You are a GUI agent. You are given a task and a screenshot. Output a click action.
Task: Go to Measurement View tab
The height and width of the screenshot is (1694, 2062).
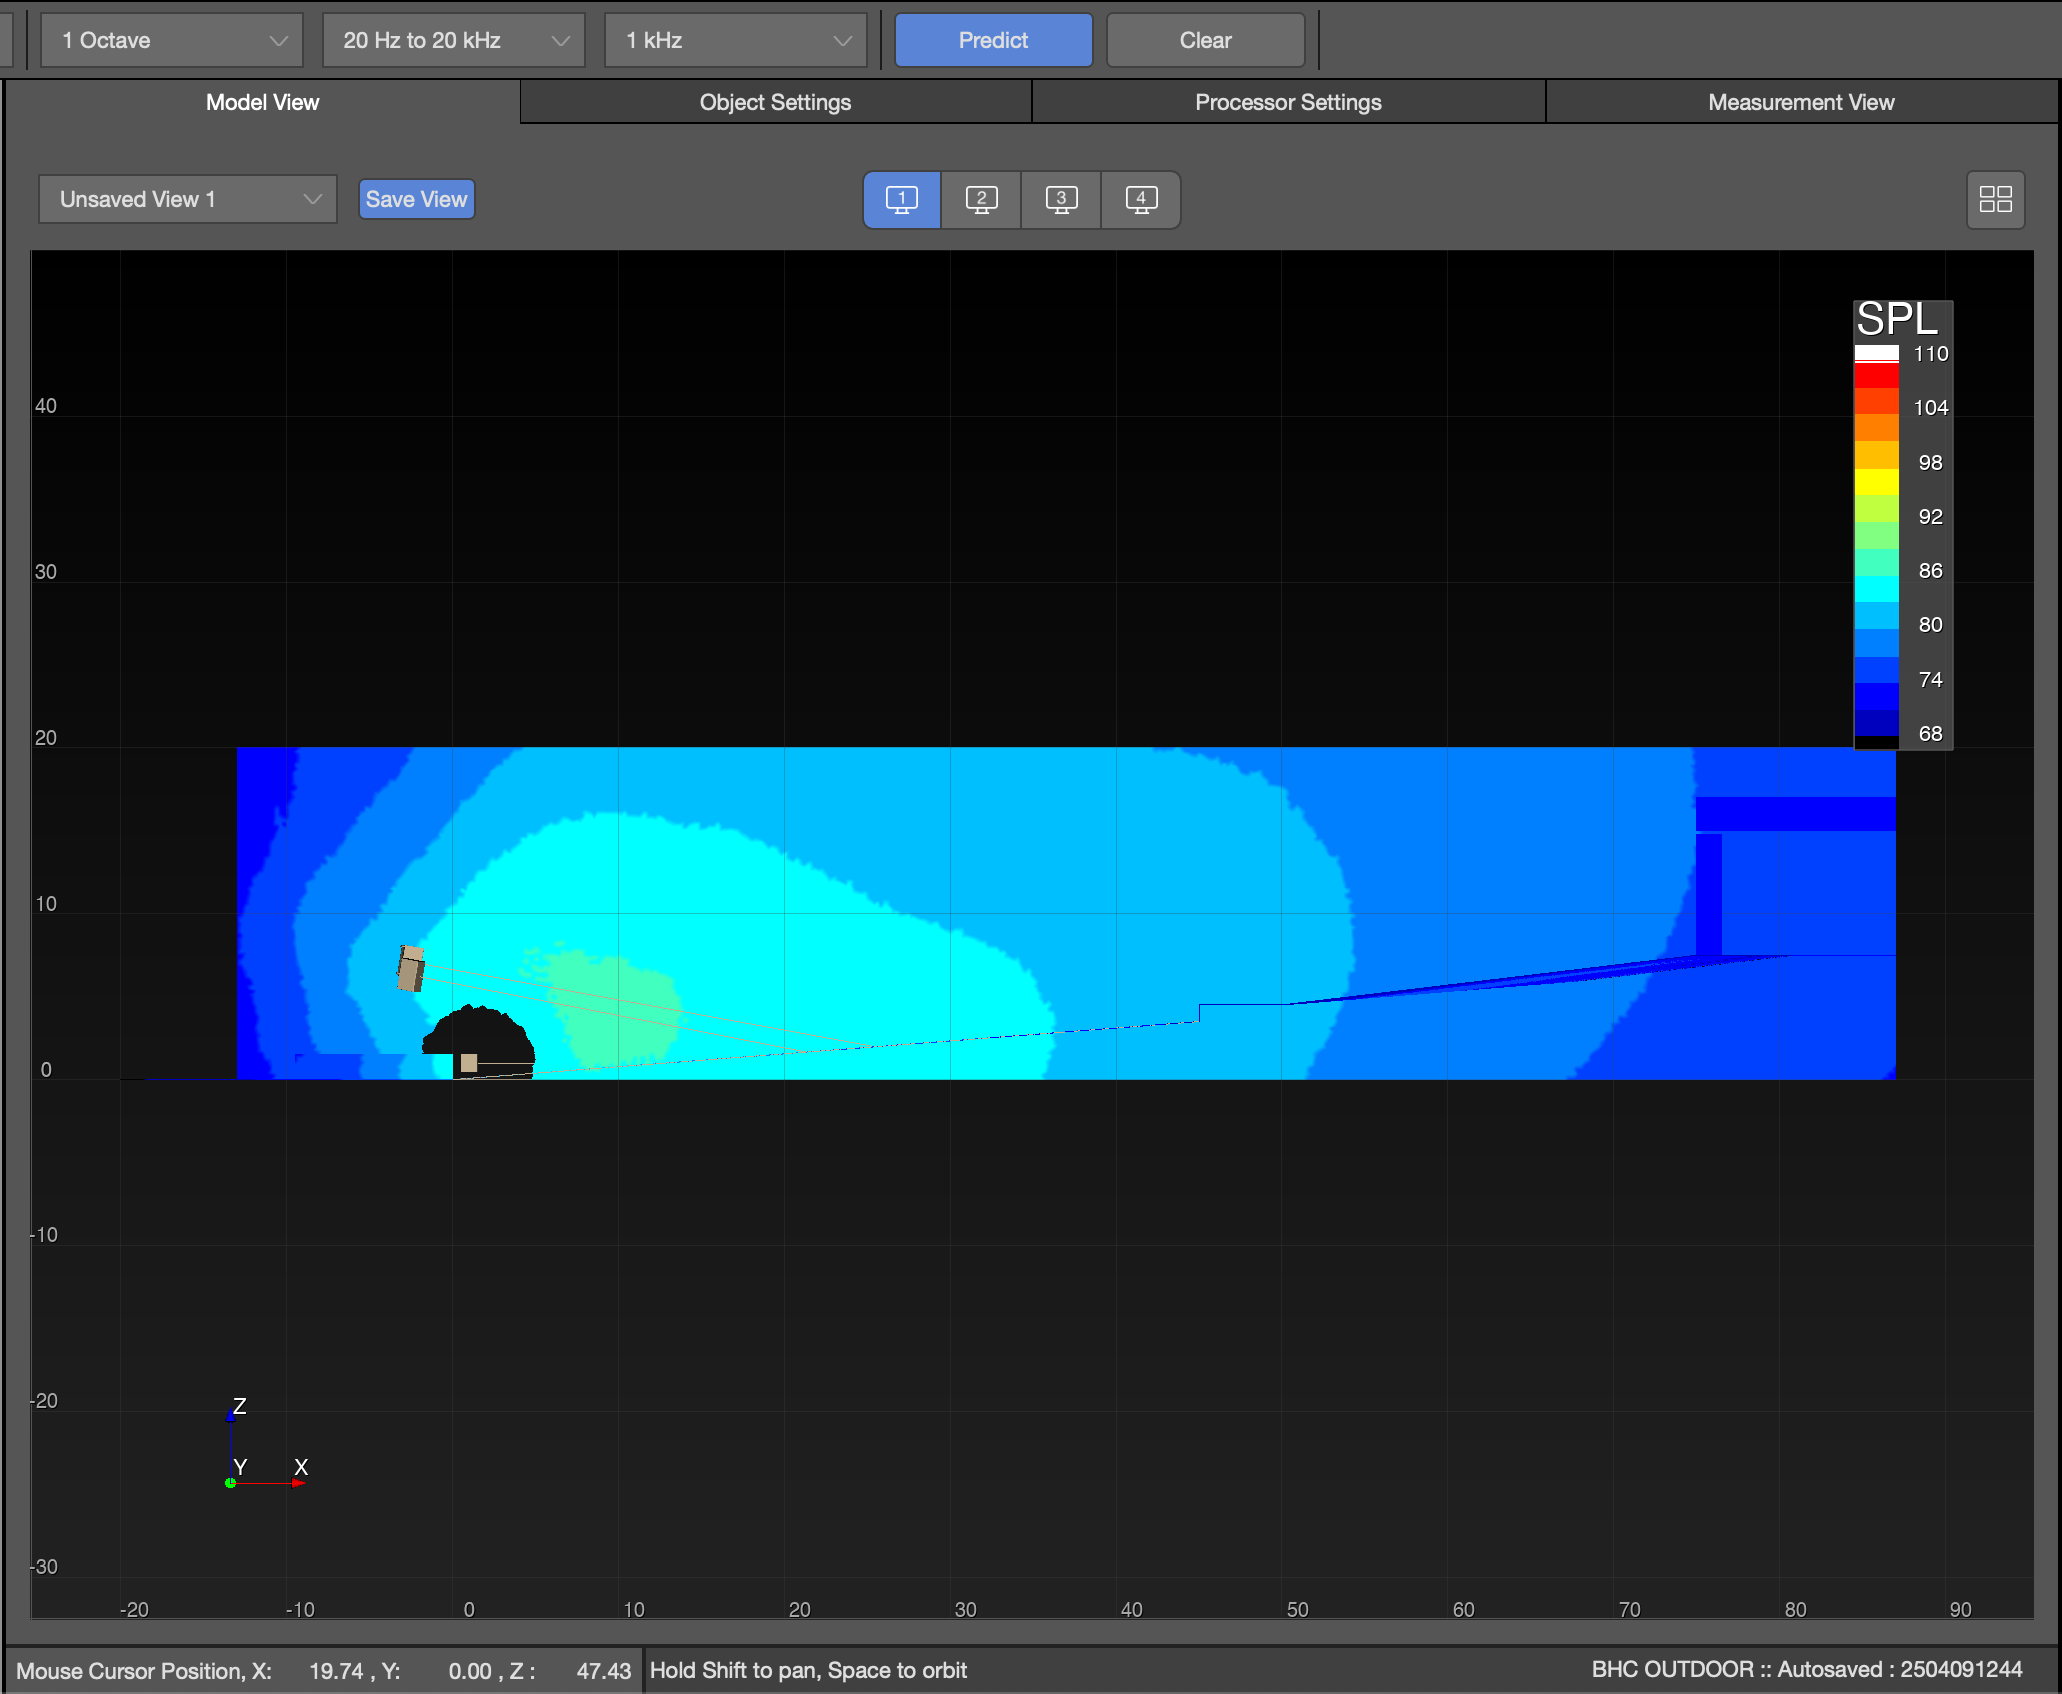coord(1800,102)
